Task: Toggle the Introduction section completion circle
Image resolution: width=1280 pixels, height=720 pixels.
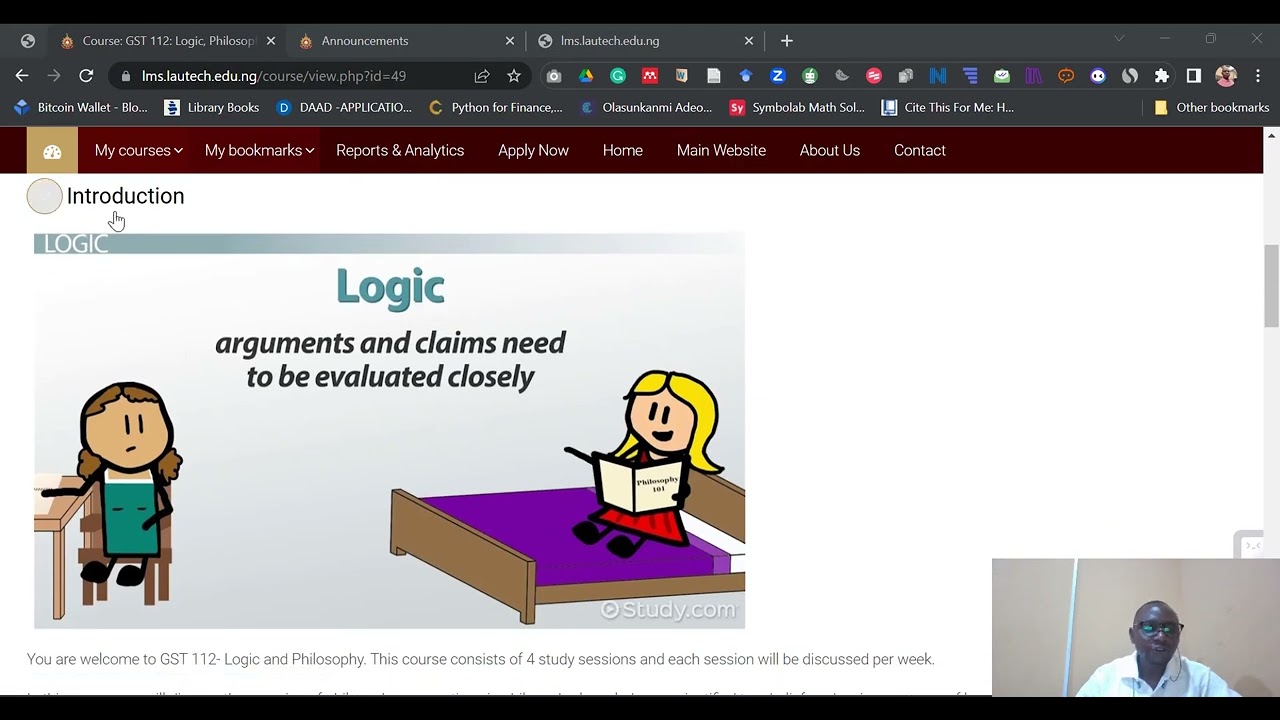Action: [x=44, y=196]
